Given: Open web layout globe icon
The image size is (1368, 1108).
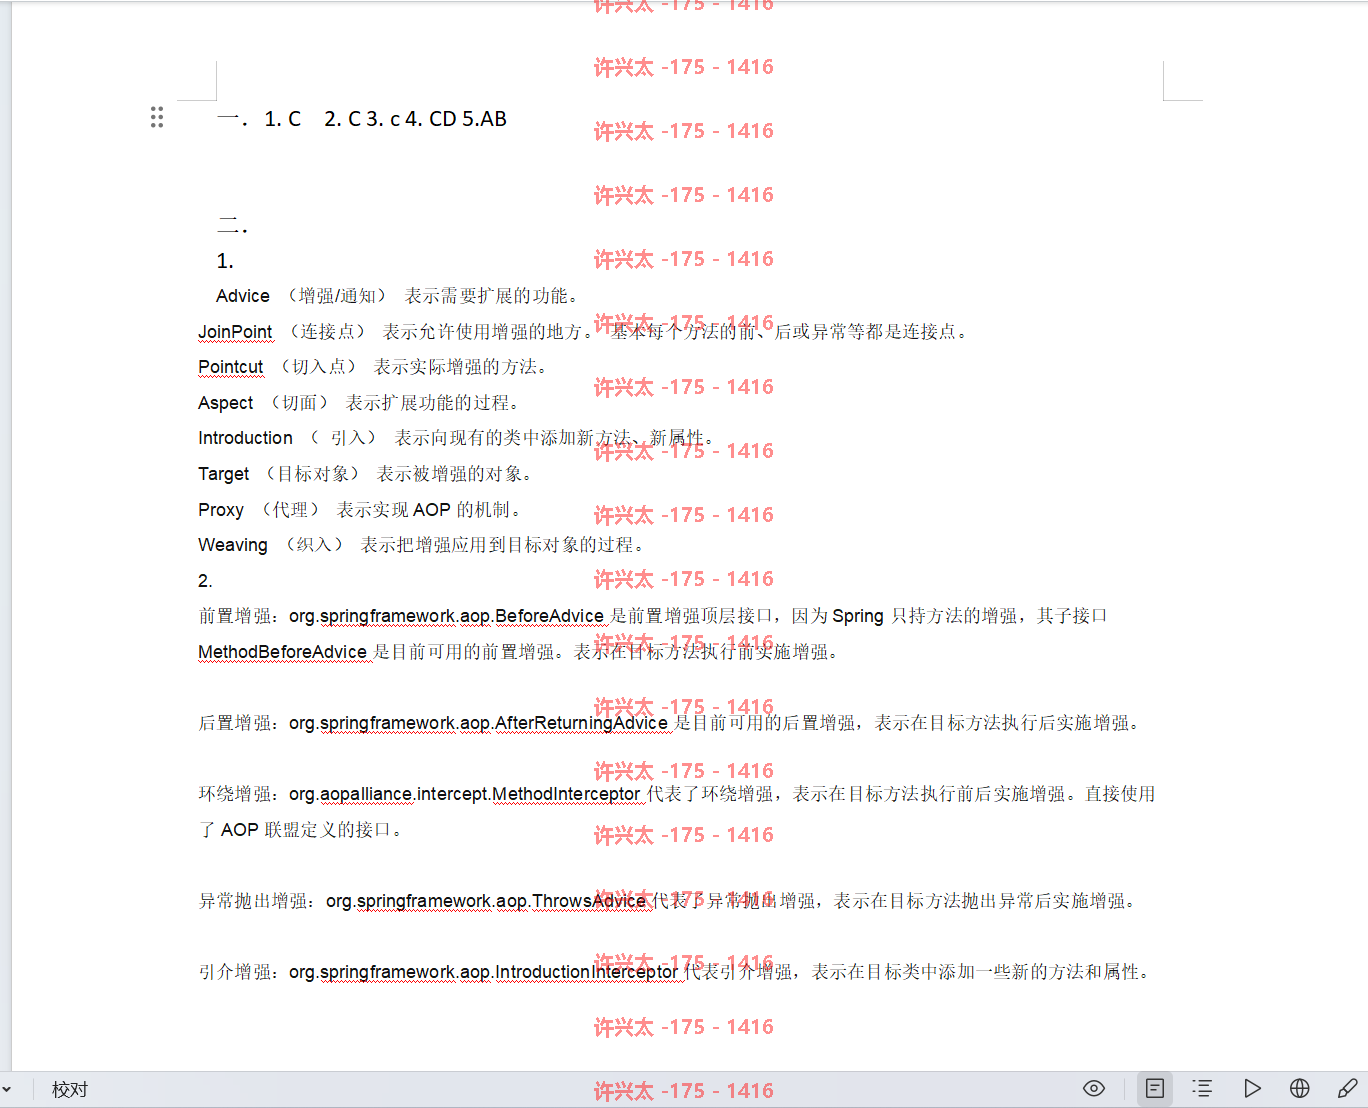Looking at the screenshot, I should click(1300, 1088).
